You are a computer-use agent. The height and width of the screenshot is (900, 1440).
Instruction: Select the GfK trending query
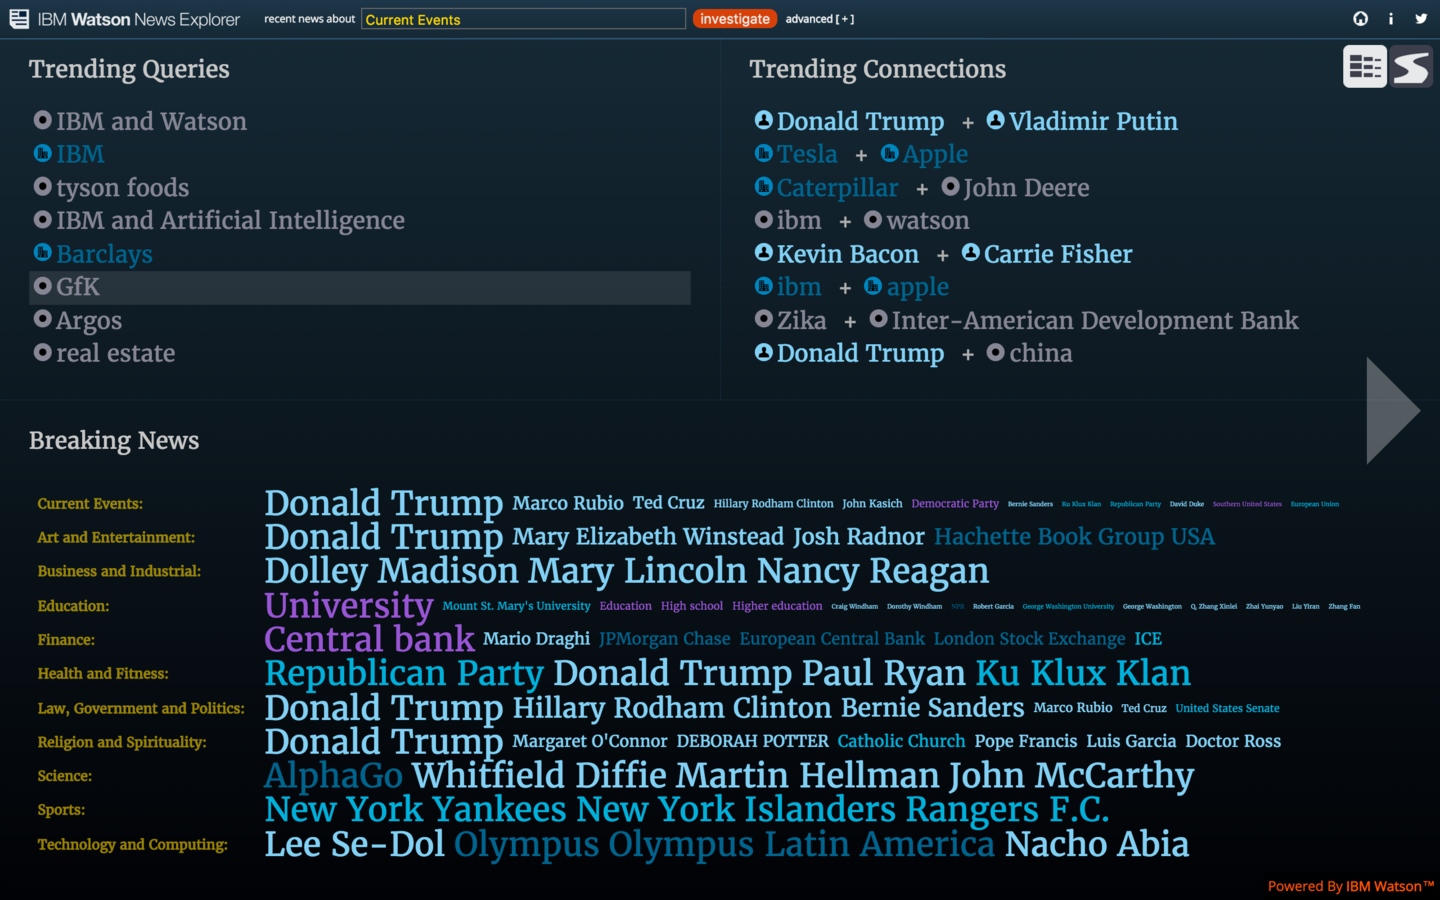click(x=360, y=287)
